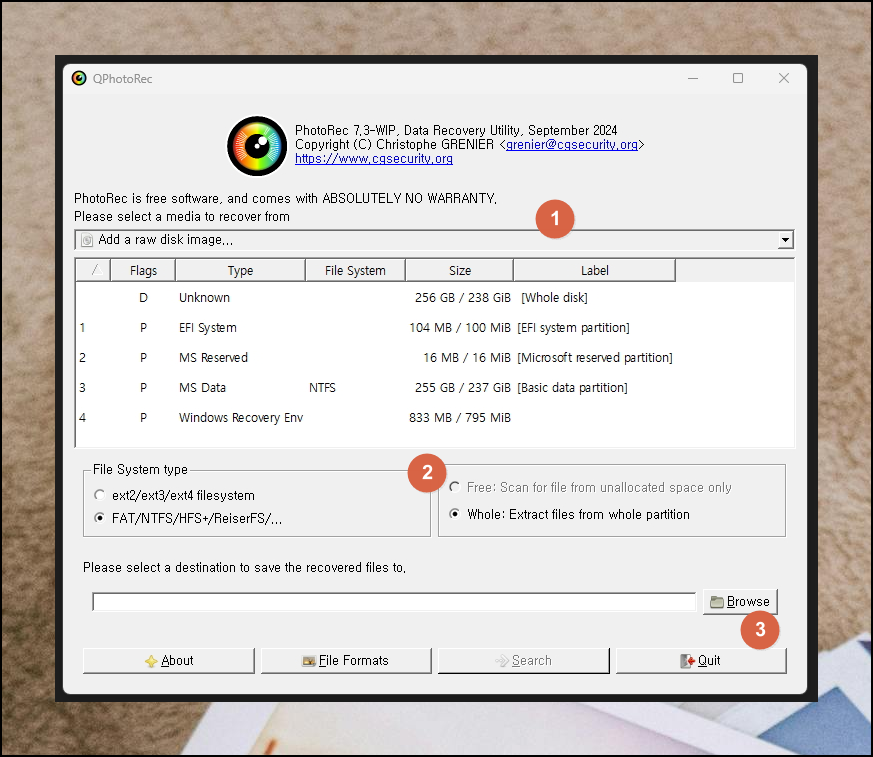
Task: Click the exit icon on Quit button
Action: 688,661
